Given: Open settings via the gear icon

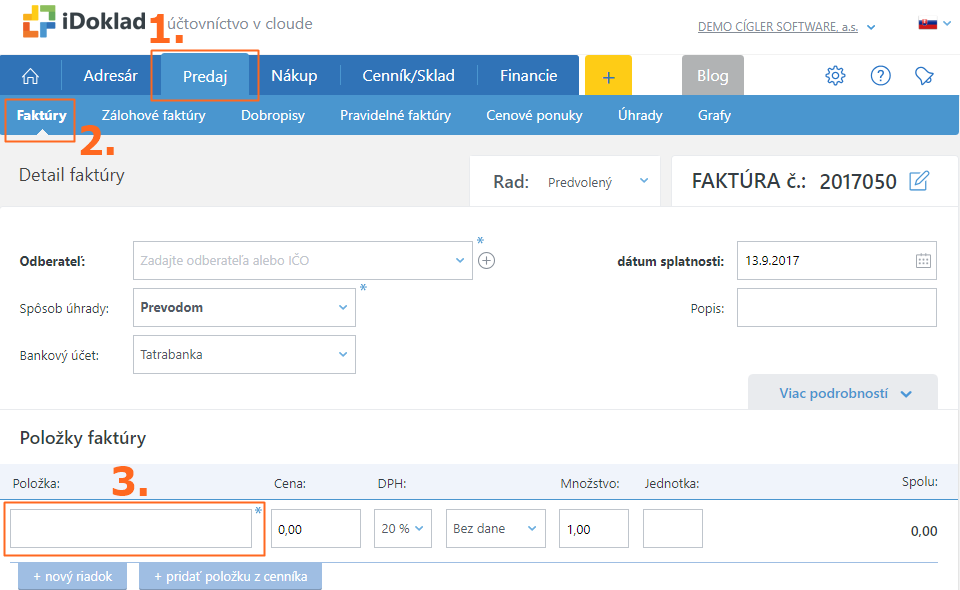Looking at the screenshot, I should pyautogui.click(x=835, y=76).
